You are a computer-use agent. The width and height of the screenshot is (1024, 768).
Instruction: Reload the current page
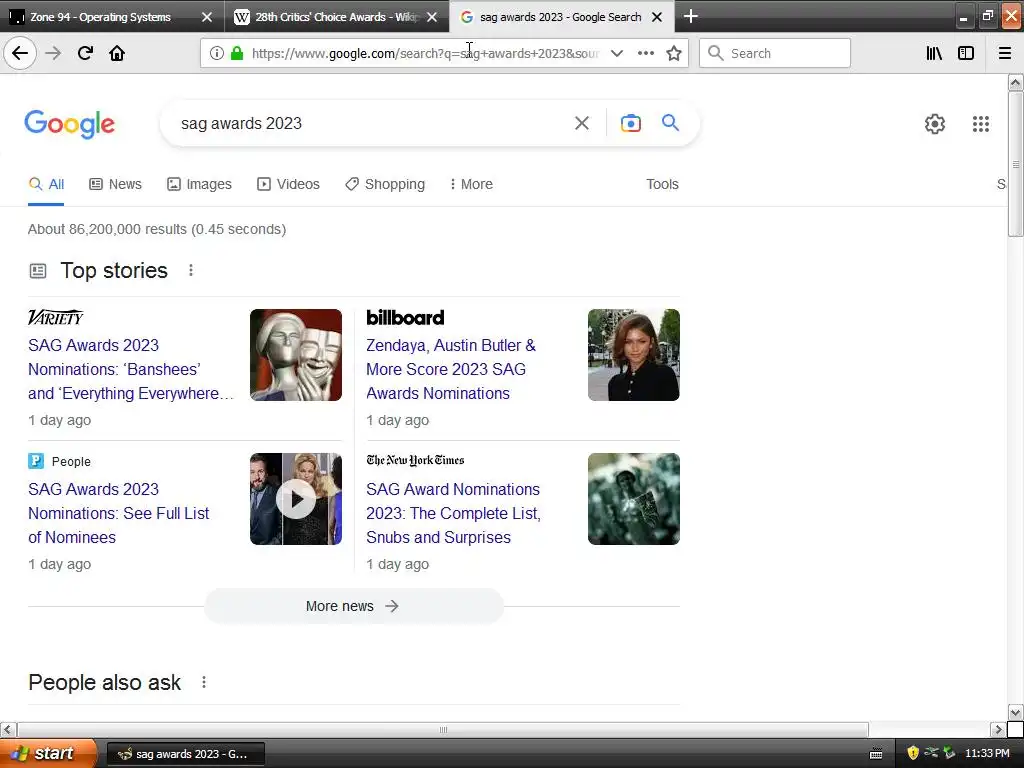click(85, 53)
